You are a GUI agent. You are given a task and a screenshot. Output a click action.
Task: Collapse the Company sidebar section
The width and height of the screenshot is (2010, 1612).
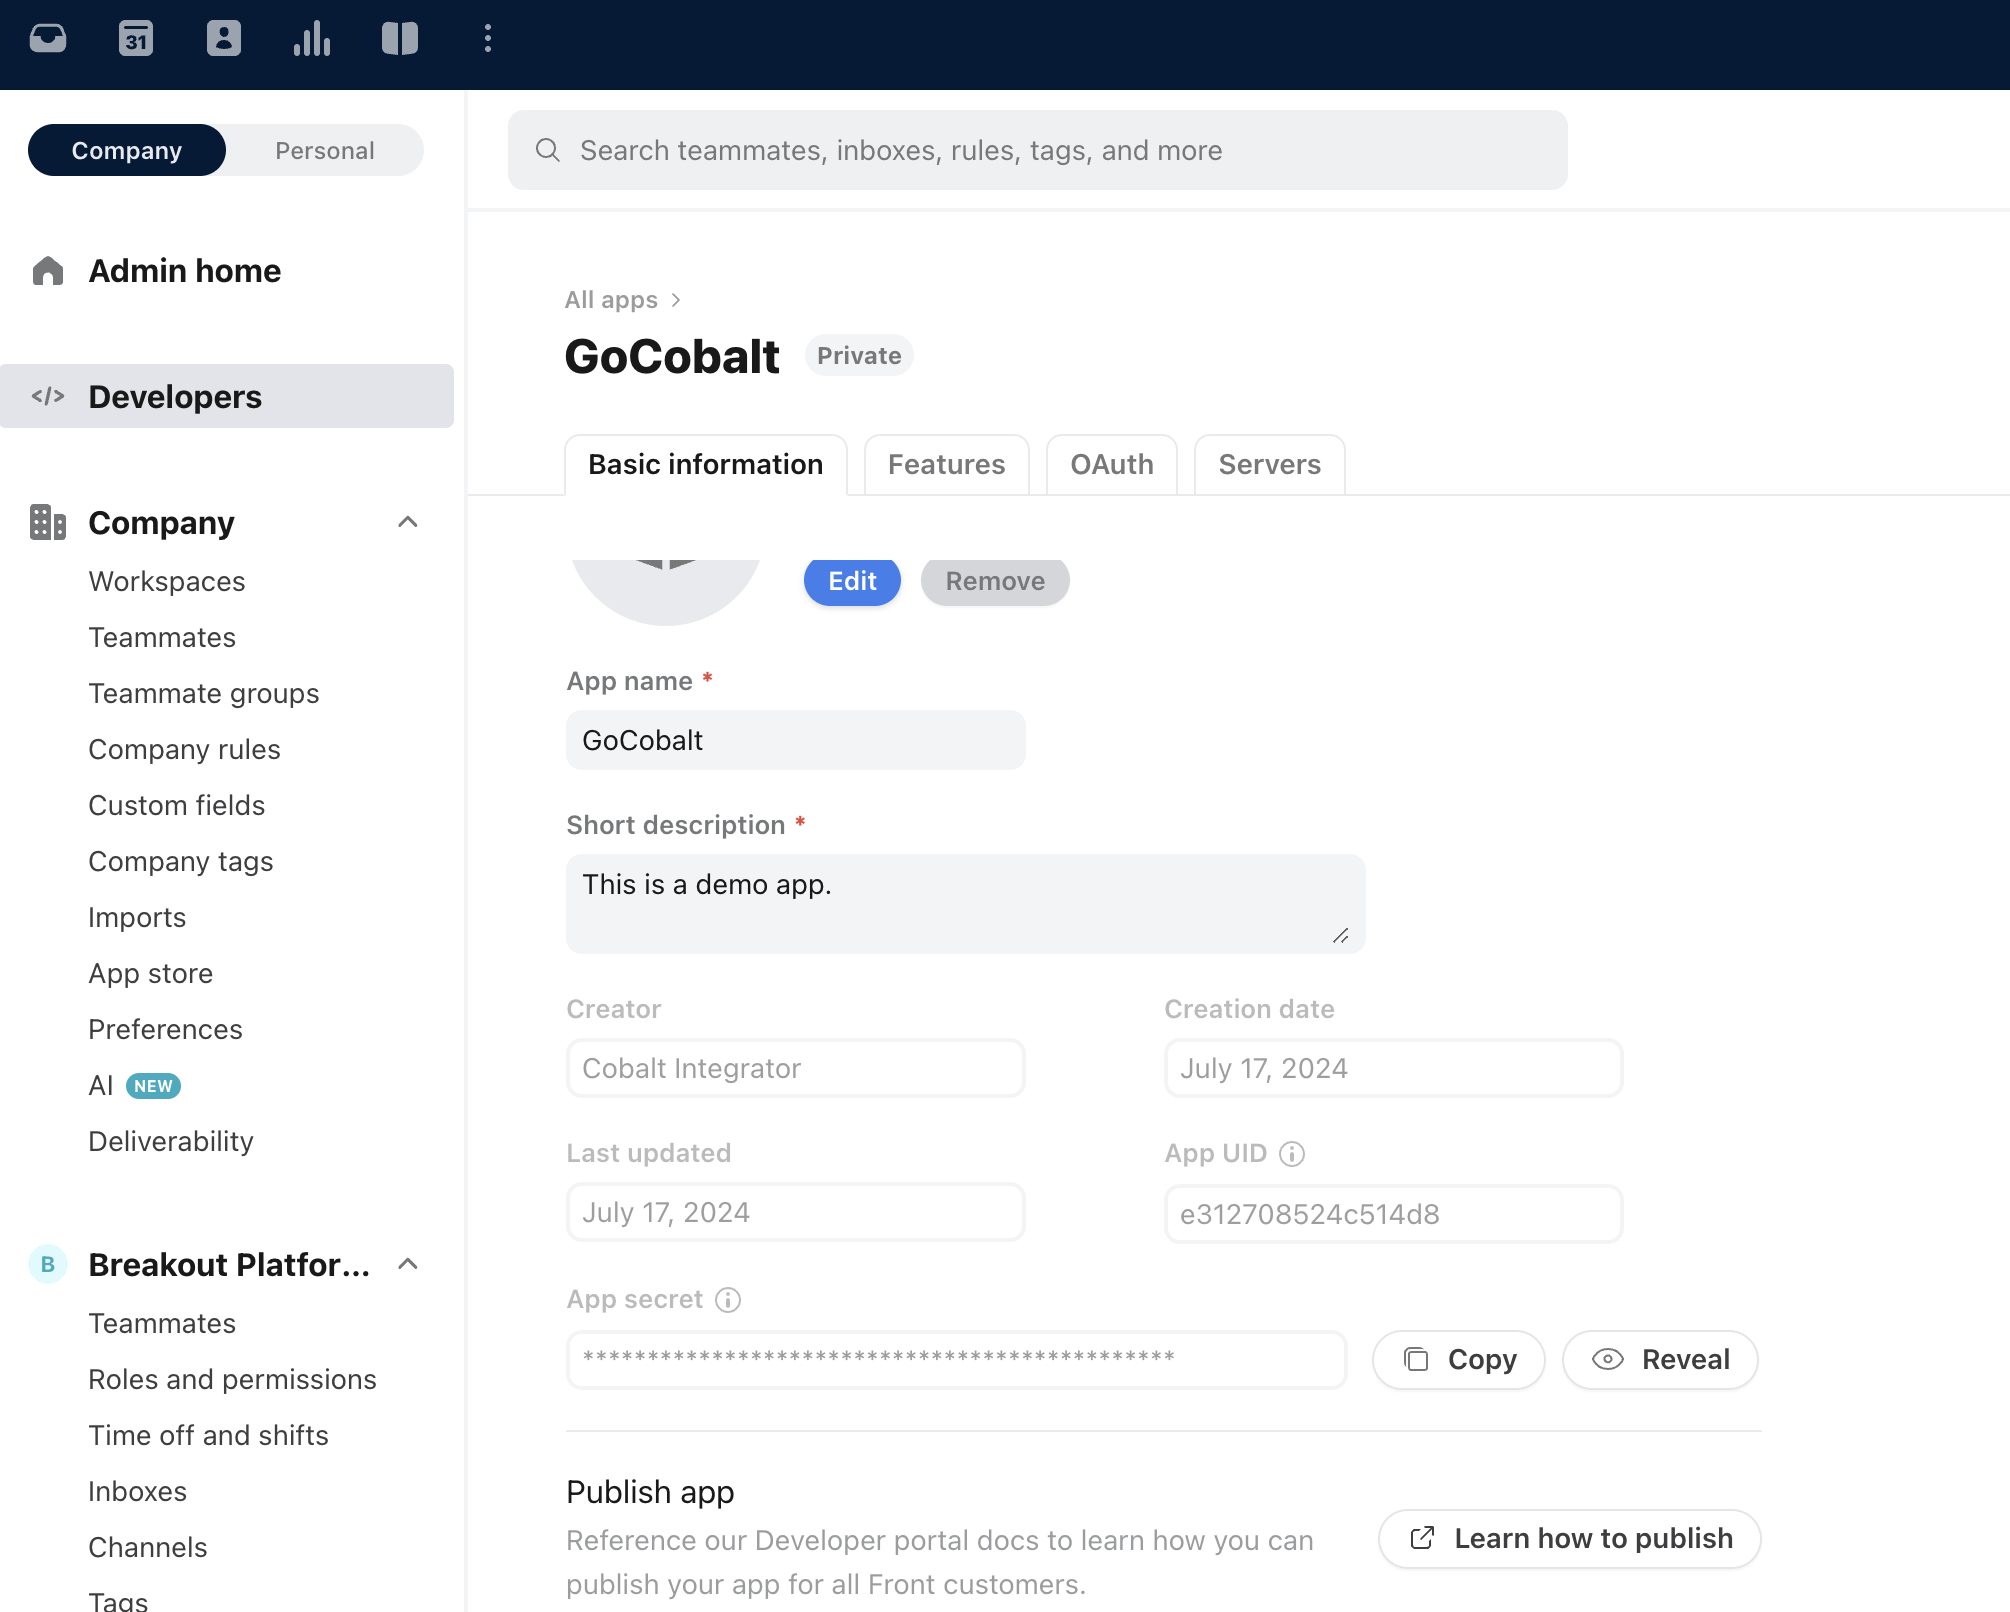pos(408,522)
